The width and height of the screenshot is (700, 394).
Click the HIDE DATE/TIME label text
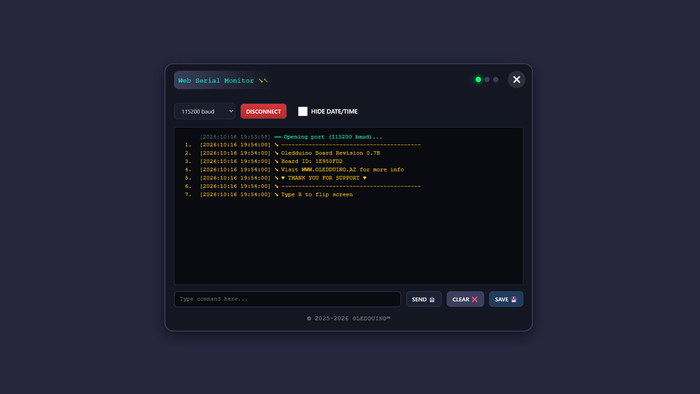tap(334, 112)
